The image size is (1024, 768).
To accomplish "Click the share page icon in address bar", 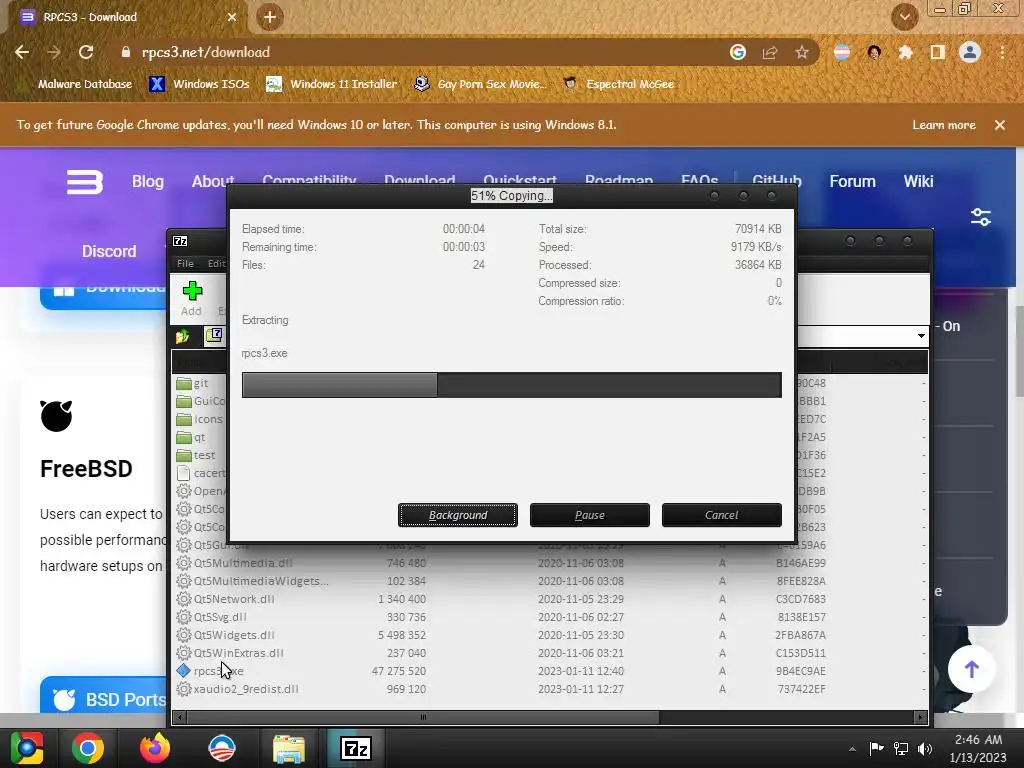I will 770,52.
